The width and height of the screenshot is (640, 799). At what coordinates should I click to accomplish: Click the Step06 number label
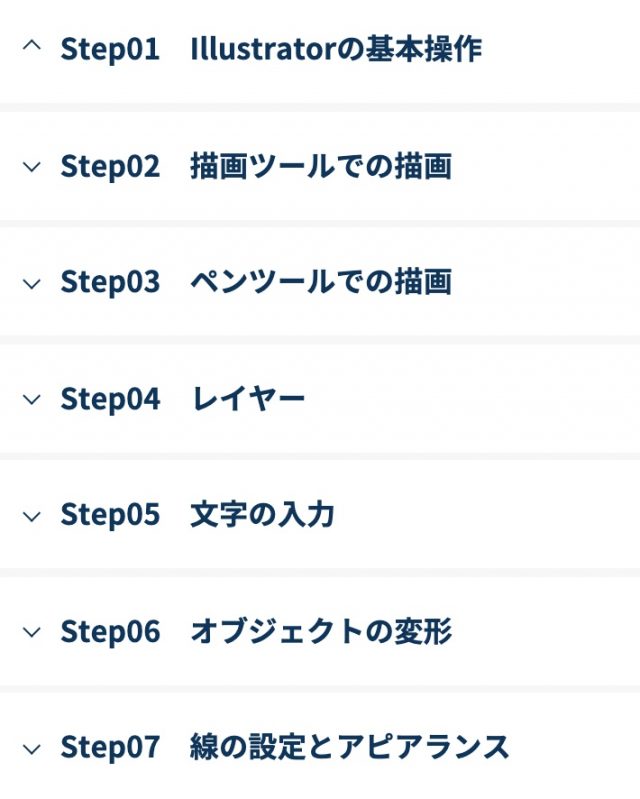(x=110, y=631)
